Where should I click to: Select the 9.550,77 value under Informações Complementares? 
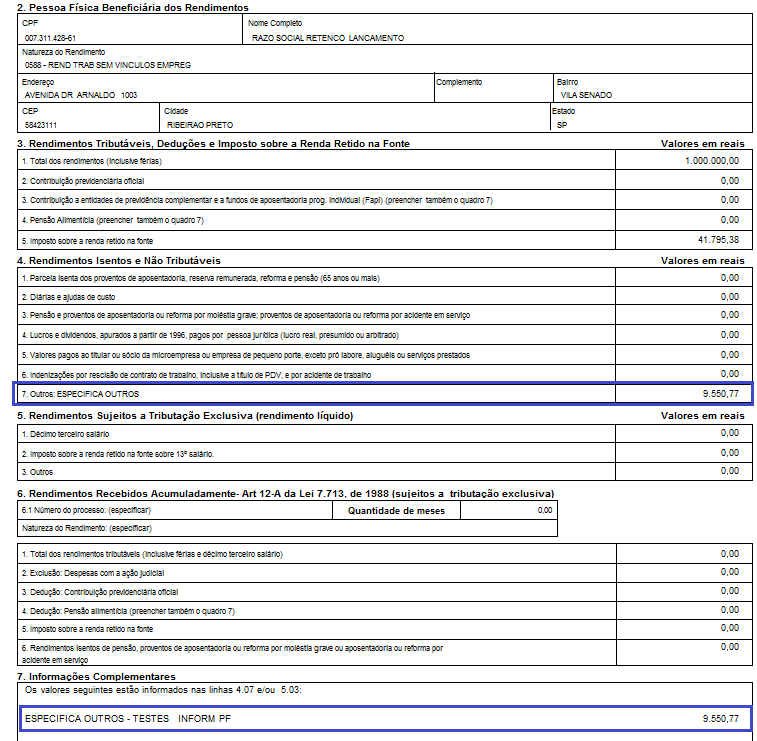(x=721, y=719)
